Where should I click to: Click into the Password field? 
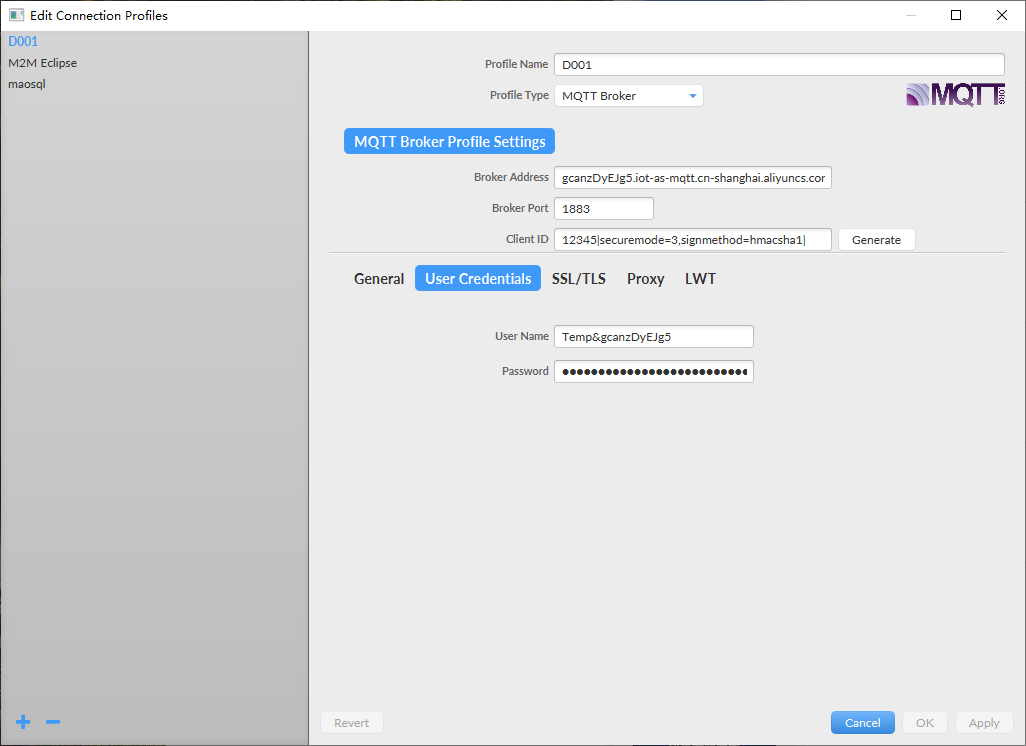pyautogui.click(x=654, y=371)
